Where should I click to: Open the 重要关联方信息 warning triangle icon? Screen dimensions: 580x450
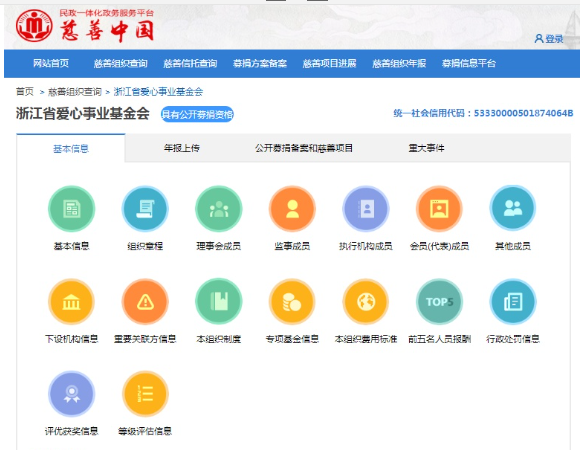point(145,302)
